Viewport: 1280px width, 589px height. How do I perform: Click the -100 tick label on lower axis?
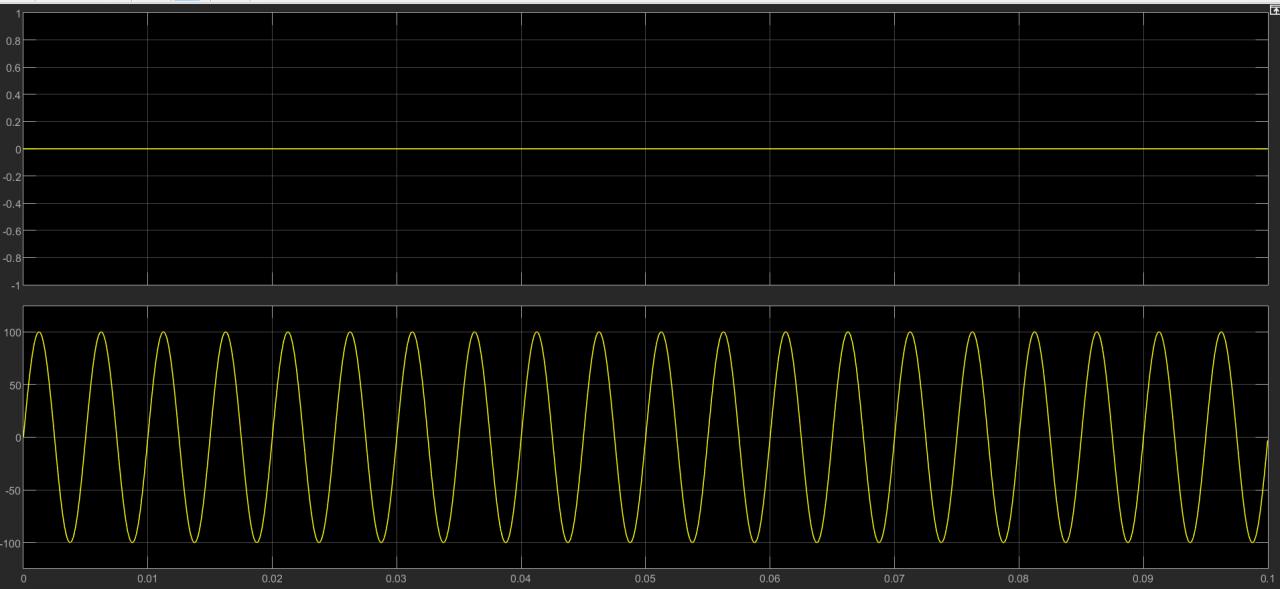pos(10,543)
